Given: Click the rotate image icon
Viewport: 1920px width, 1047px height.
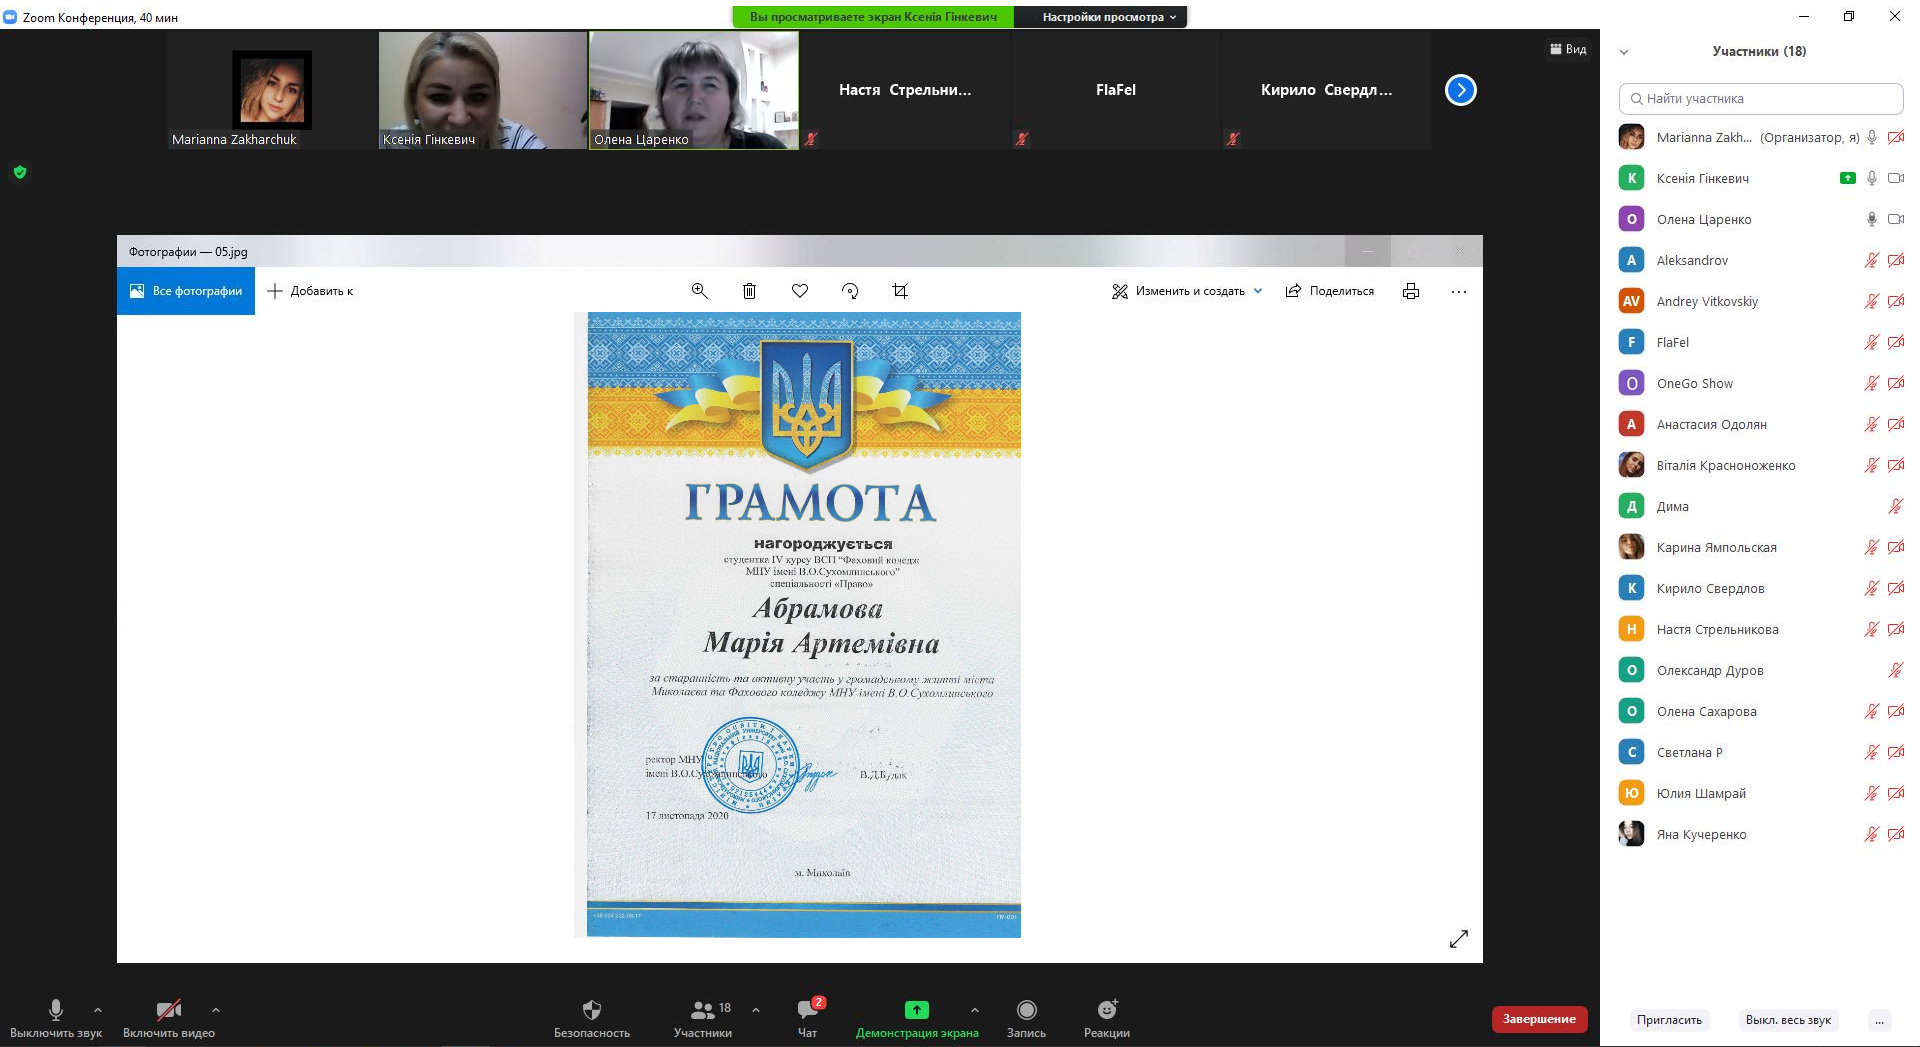Looking at the screenshot, I should pos(850,291).
